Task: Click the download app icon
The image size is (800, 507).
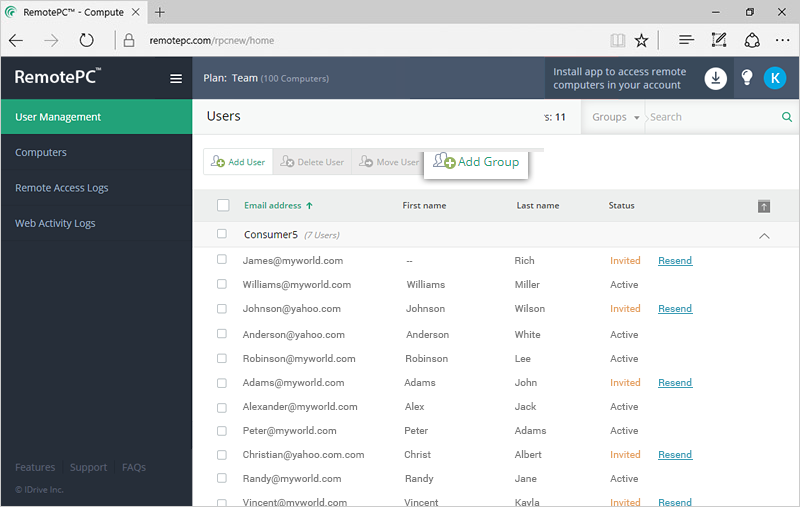Action: coord(715,78)
